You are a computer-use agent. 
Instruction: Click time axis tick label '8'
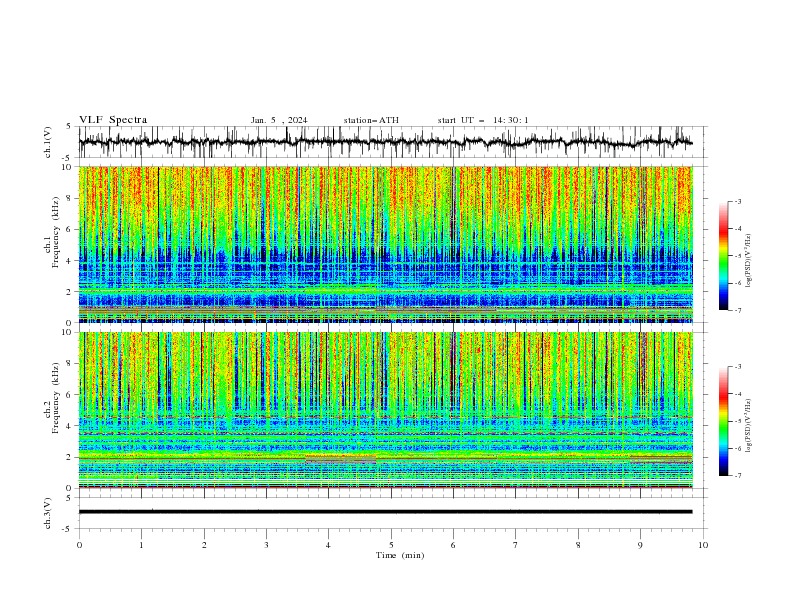(578, 545)
